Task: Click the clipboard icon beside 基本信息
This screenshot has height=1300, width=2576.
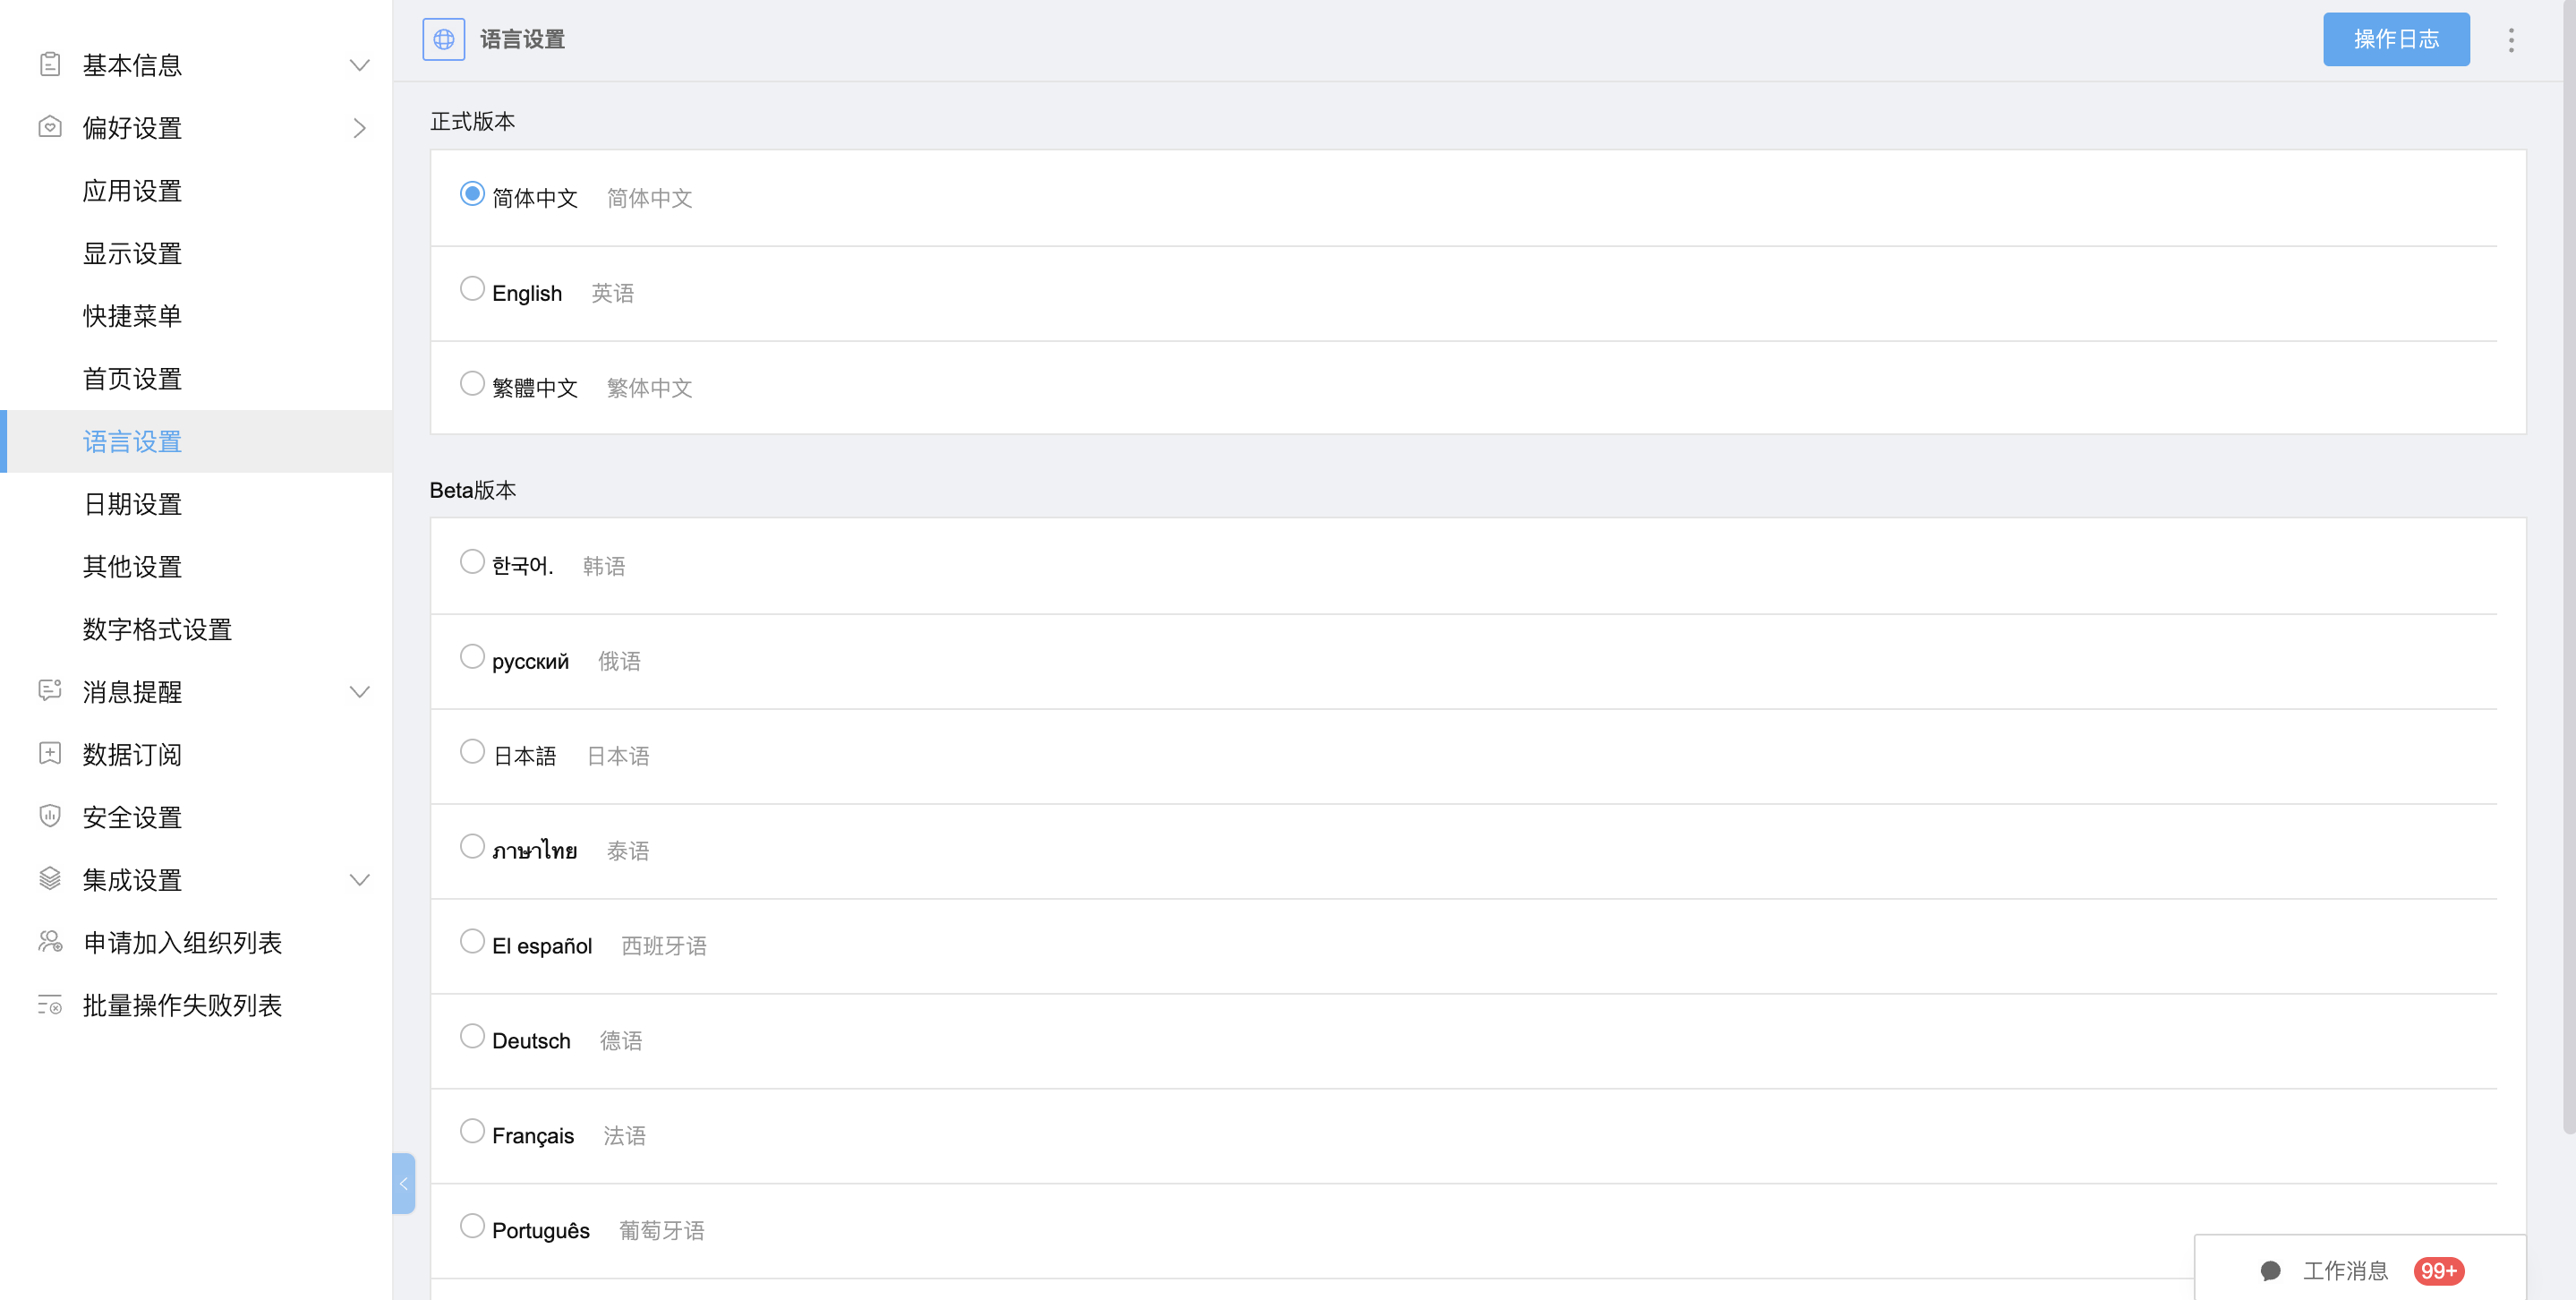Action: pos(50,65)
